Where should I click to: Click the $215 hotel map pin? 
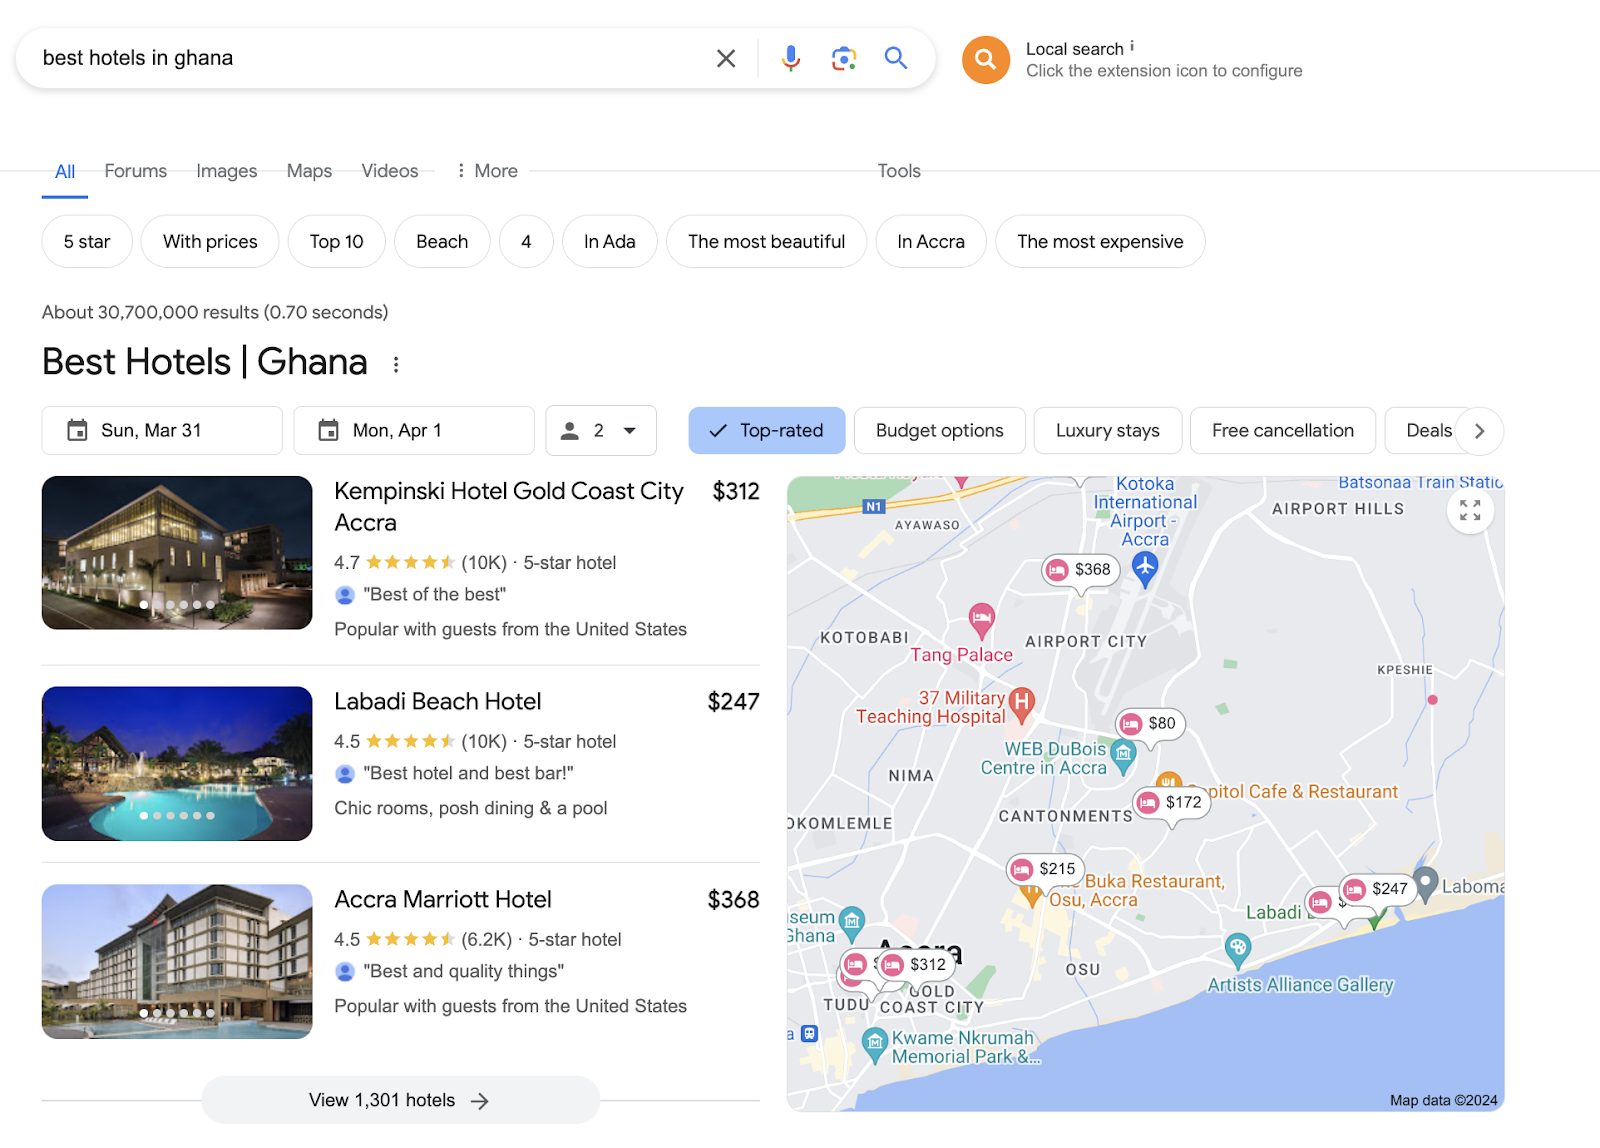pyautogui.click(x=1045, y=869)
